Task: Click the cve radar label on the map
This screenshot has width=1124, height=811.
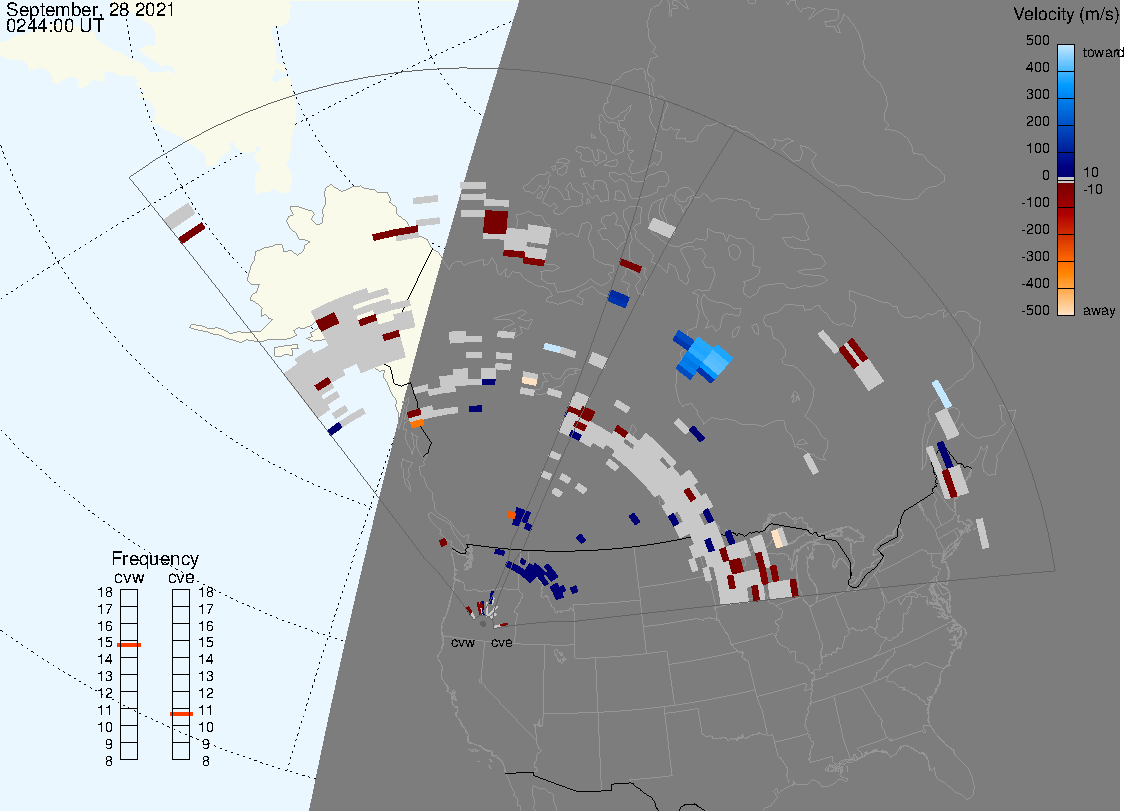Action: coord(502,642)
